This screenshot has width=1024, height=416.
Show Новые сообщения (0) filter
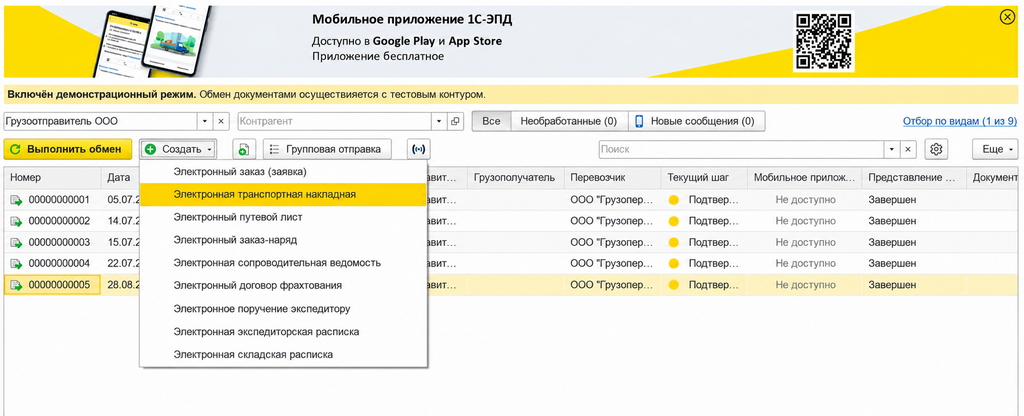[696, 121]
